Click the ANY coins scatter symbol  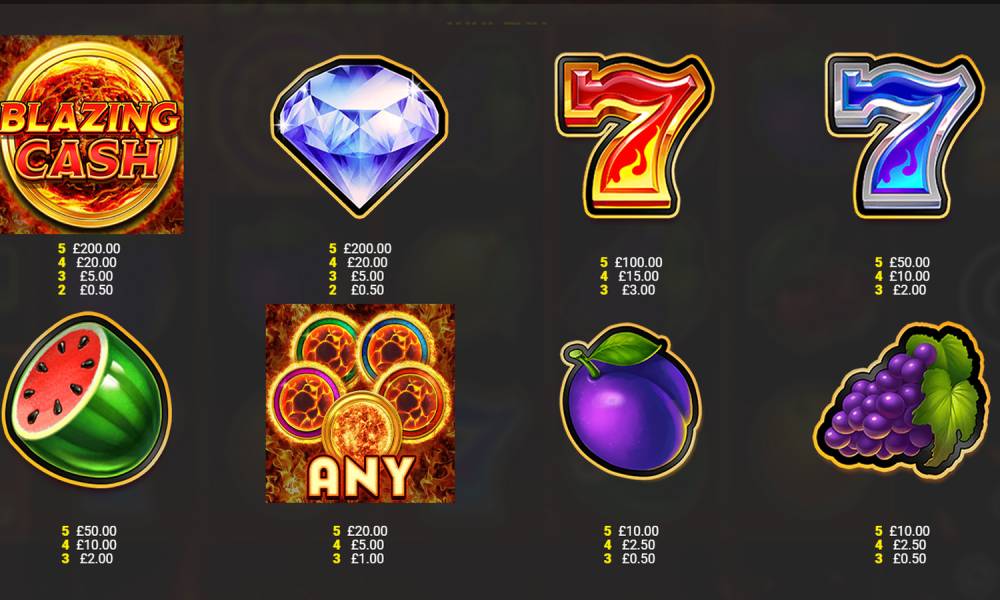click(x=360, y=404)
